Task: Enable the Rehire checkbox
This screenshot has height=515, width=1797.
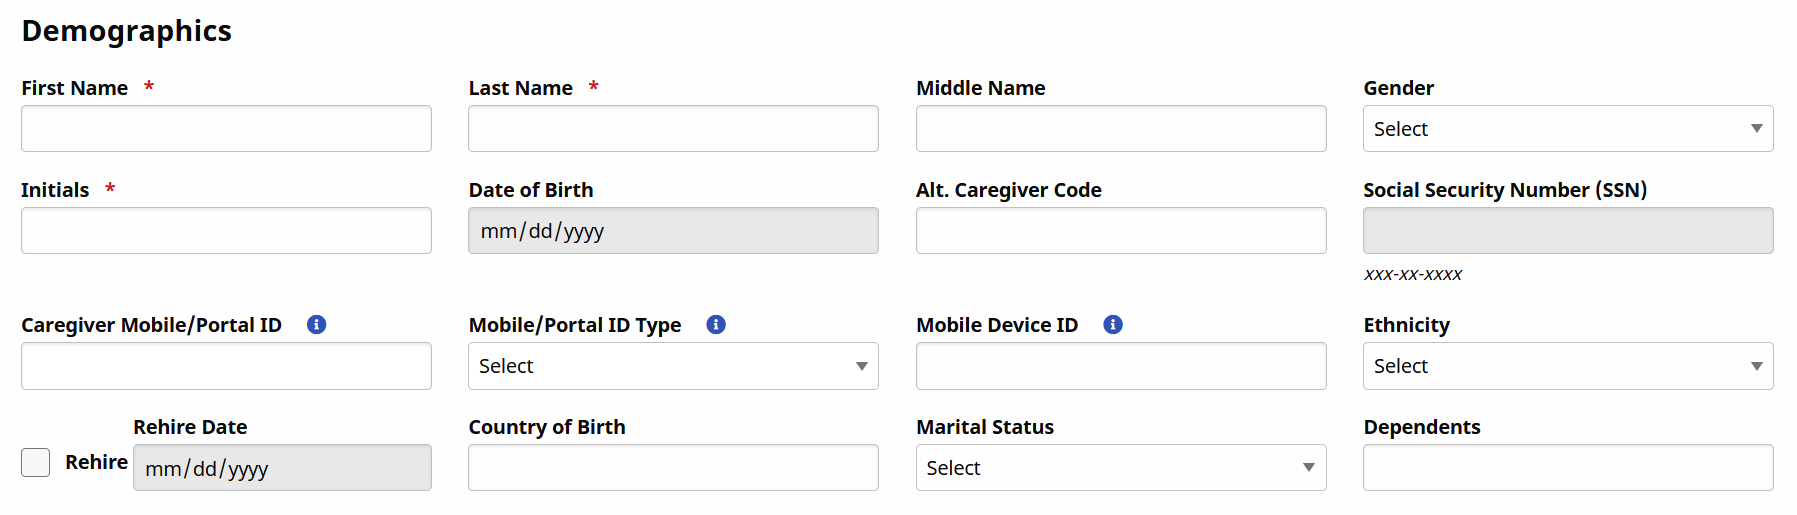Action: click(36, 462)
